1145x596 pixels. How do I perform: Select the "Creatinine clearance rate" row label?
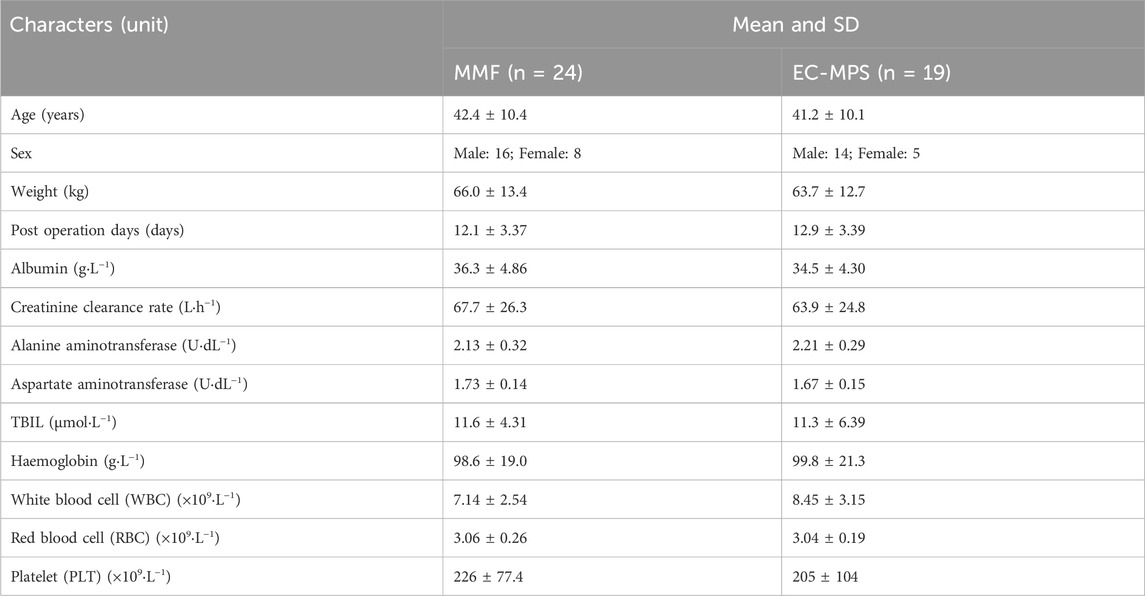[x=108, y=307]
